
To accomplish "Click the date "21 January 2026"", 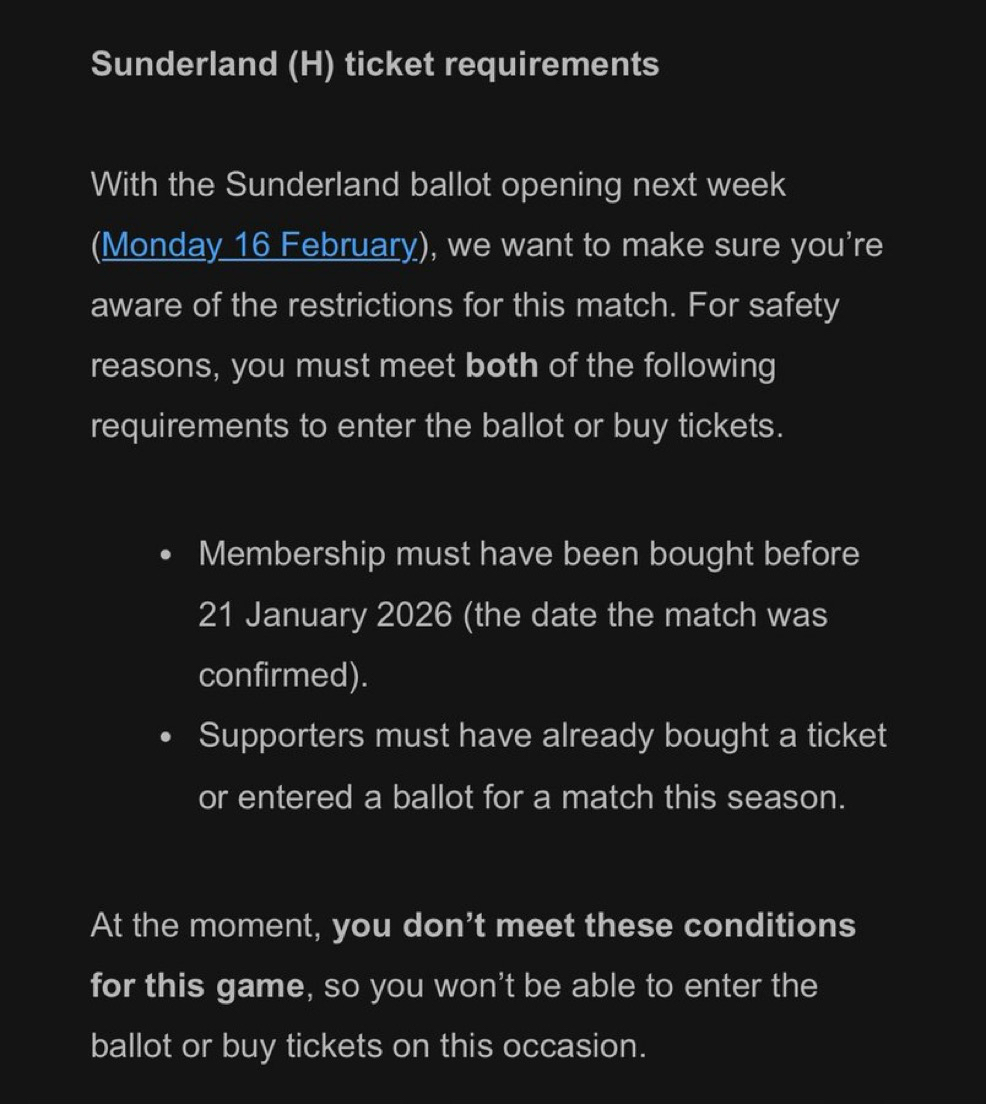I will [x=325, y=615].
